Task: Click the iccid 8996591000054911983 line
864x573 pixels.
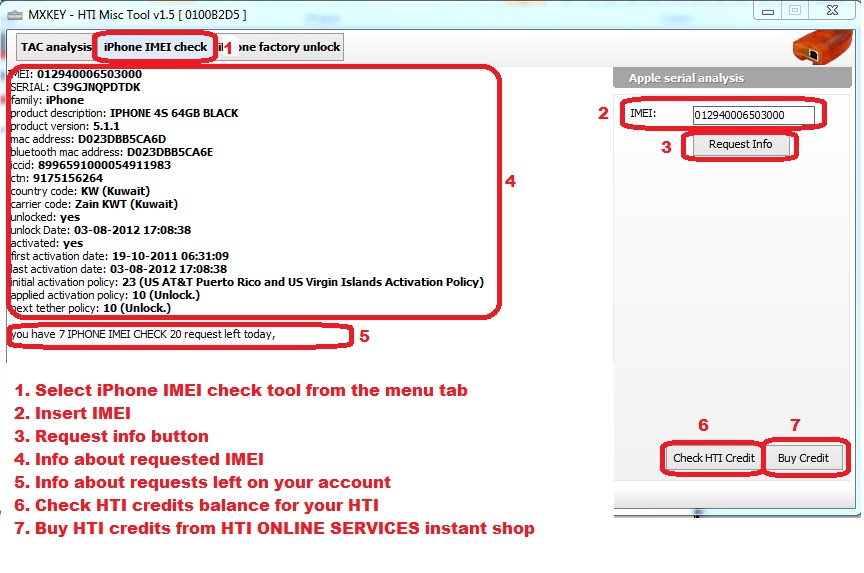Action: (91, 165)
